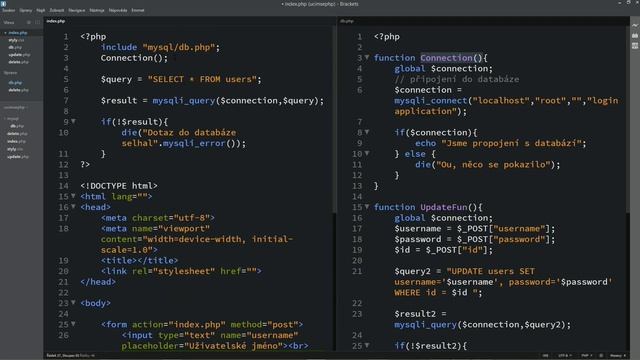Click the placeholder "Uživatelské jméno" attribute
The width and height of the screenshot is (640, 360).
tap(204, 346)
